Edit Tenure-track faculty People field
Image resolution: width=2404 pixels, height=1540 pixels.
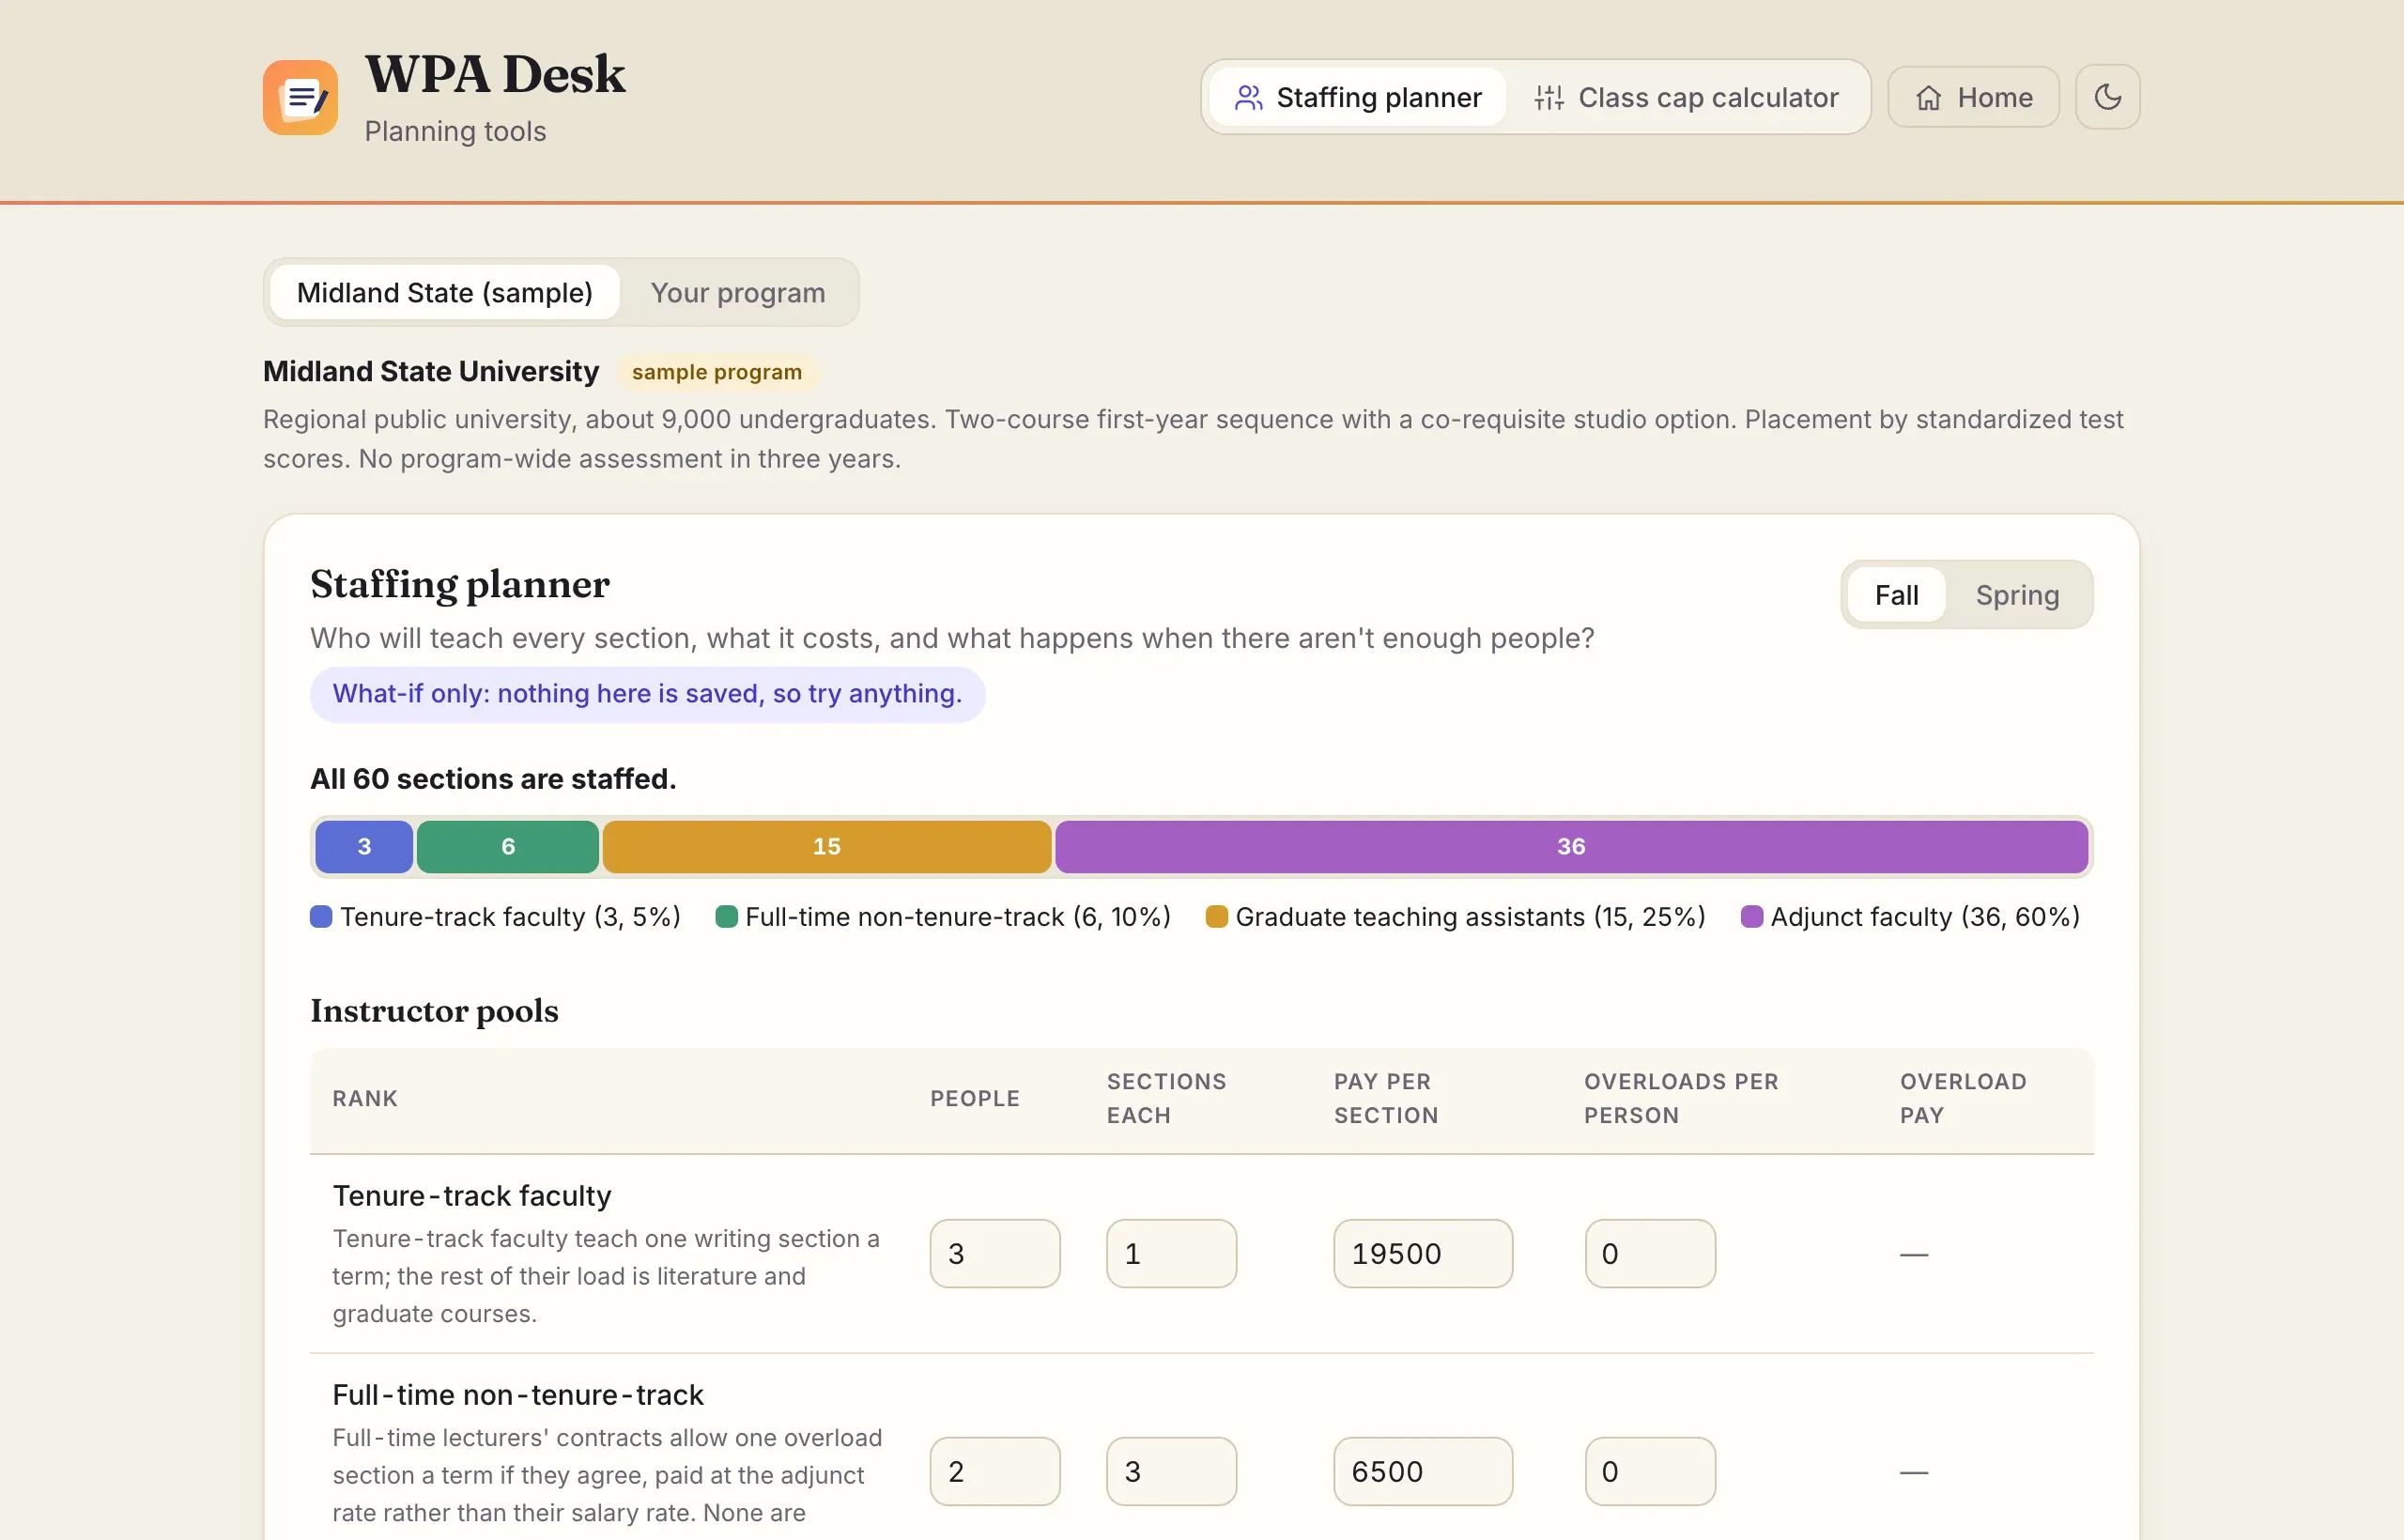click(995, 1253)
